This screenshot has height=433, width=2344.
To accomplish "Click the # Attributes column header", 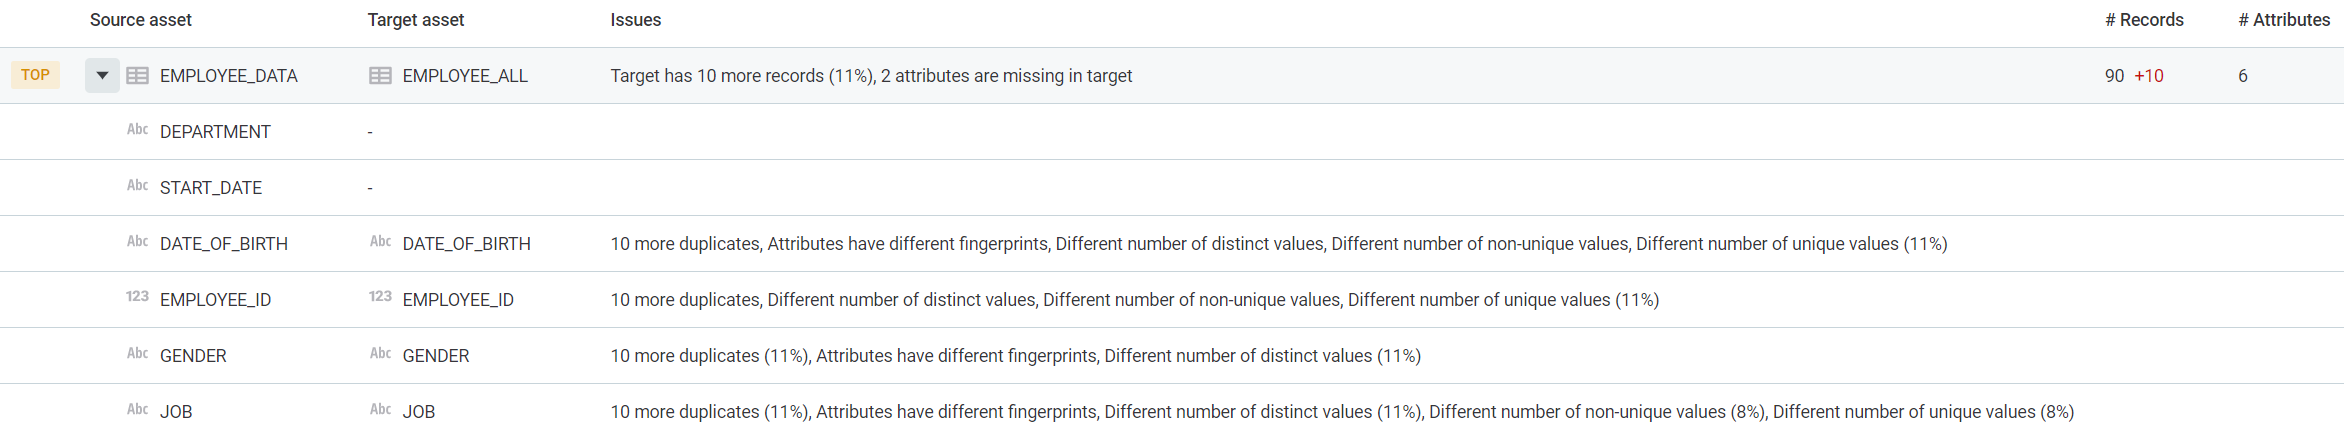I will (2283, 20).
